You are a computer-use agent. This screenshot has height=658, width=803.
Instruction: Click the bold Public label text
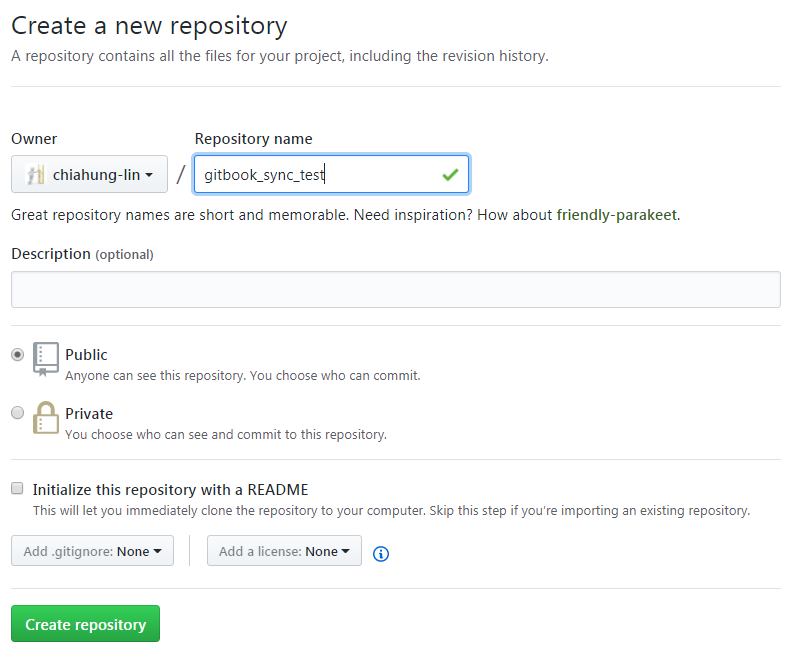tap(86, 355)
